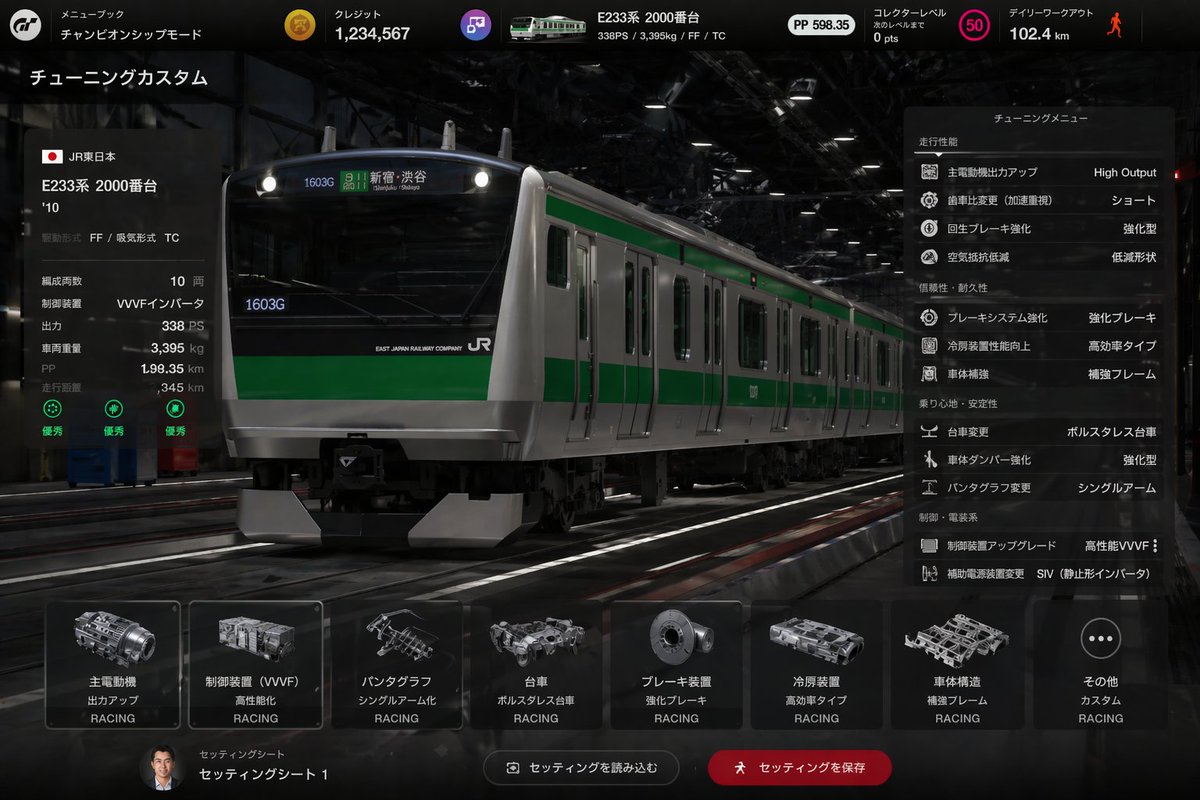
Task: Select the 冷房装置性能向上 icon
Action: 929,345
